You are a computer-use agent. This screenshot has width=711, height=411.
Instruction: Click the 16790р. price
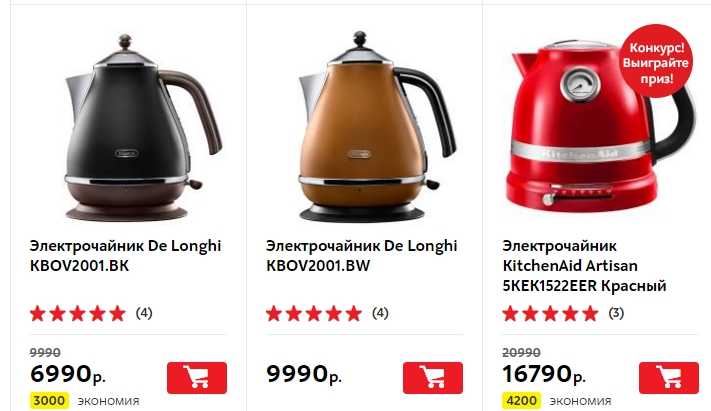[544, 374]
